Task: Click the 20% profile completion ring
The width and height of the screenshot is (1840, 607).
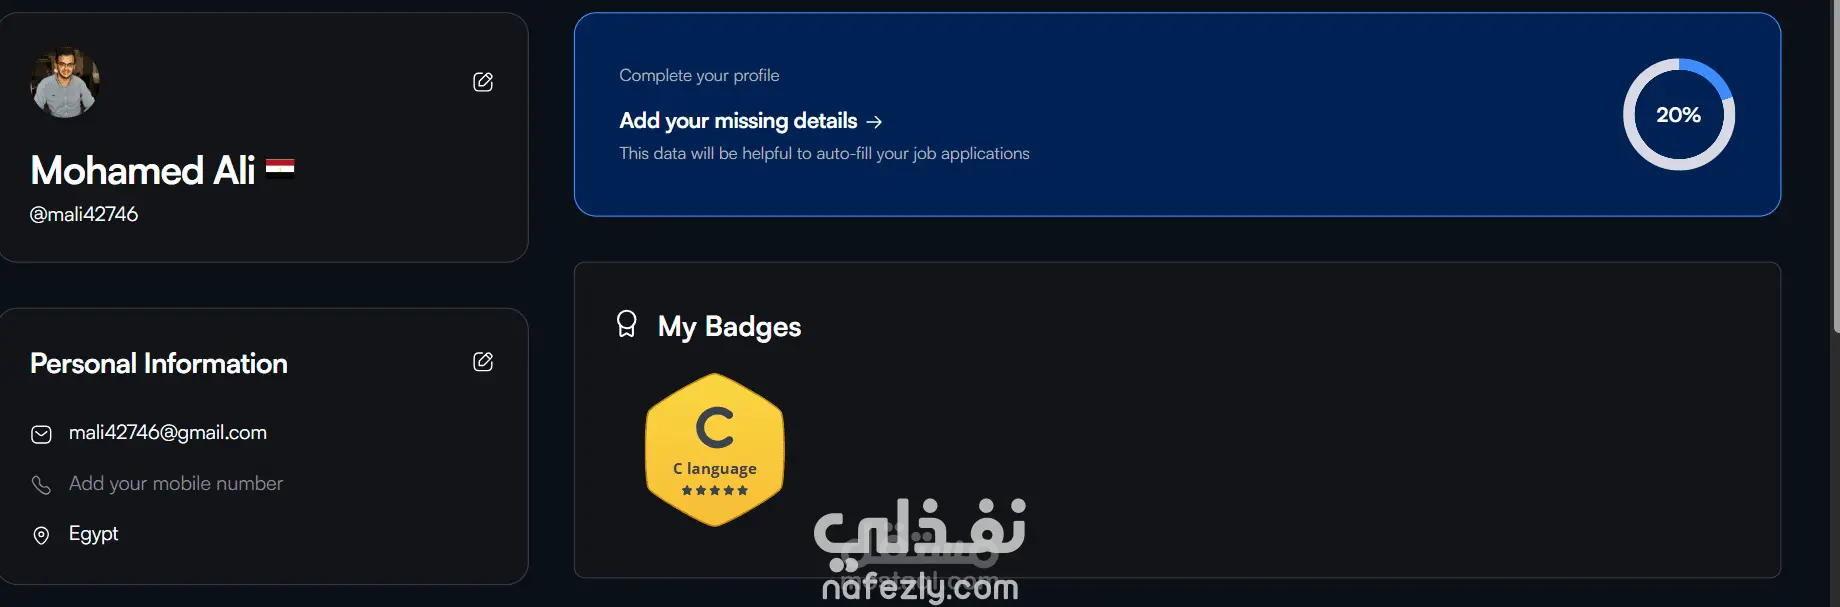Action: (1678, 114)
